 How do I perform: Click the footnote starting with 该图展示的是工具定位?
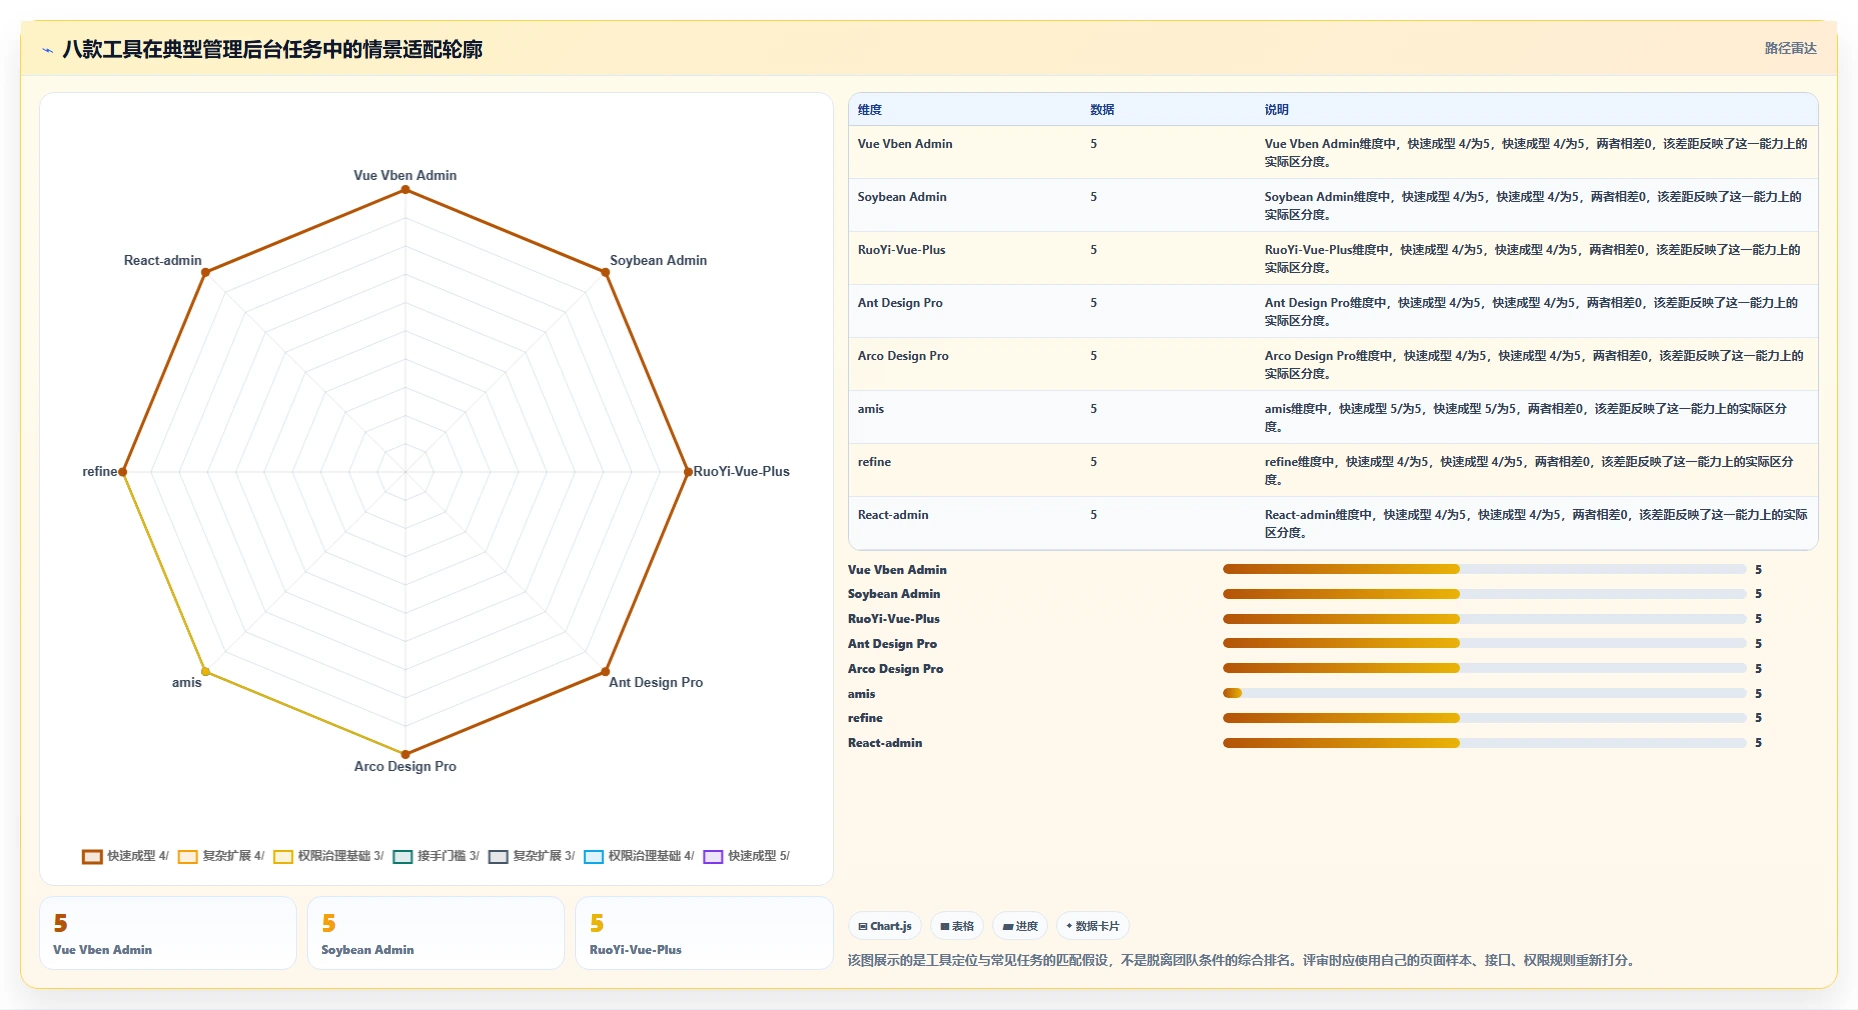coord(1243,960)
